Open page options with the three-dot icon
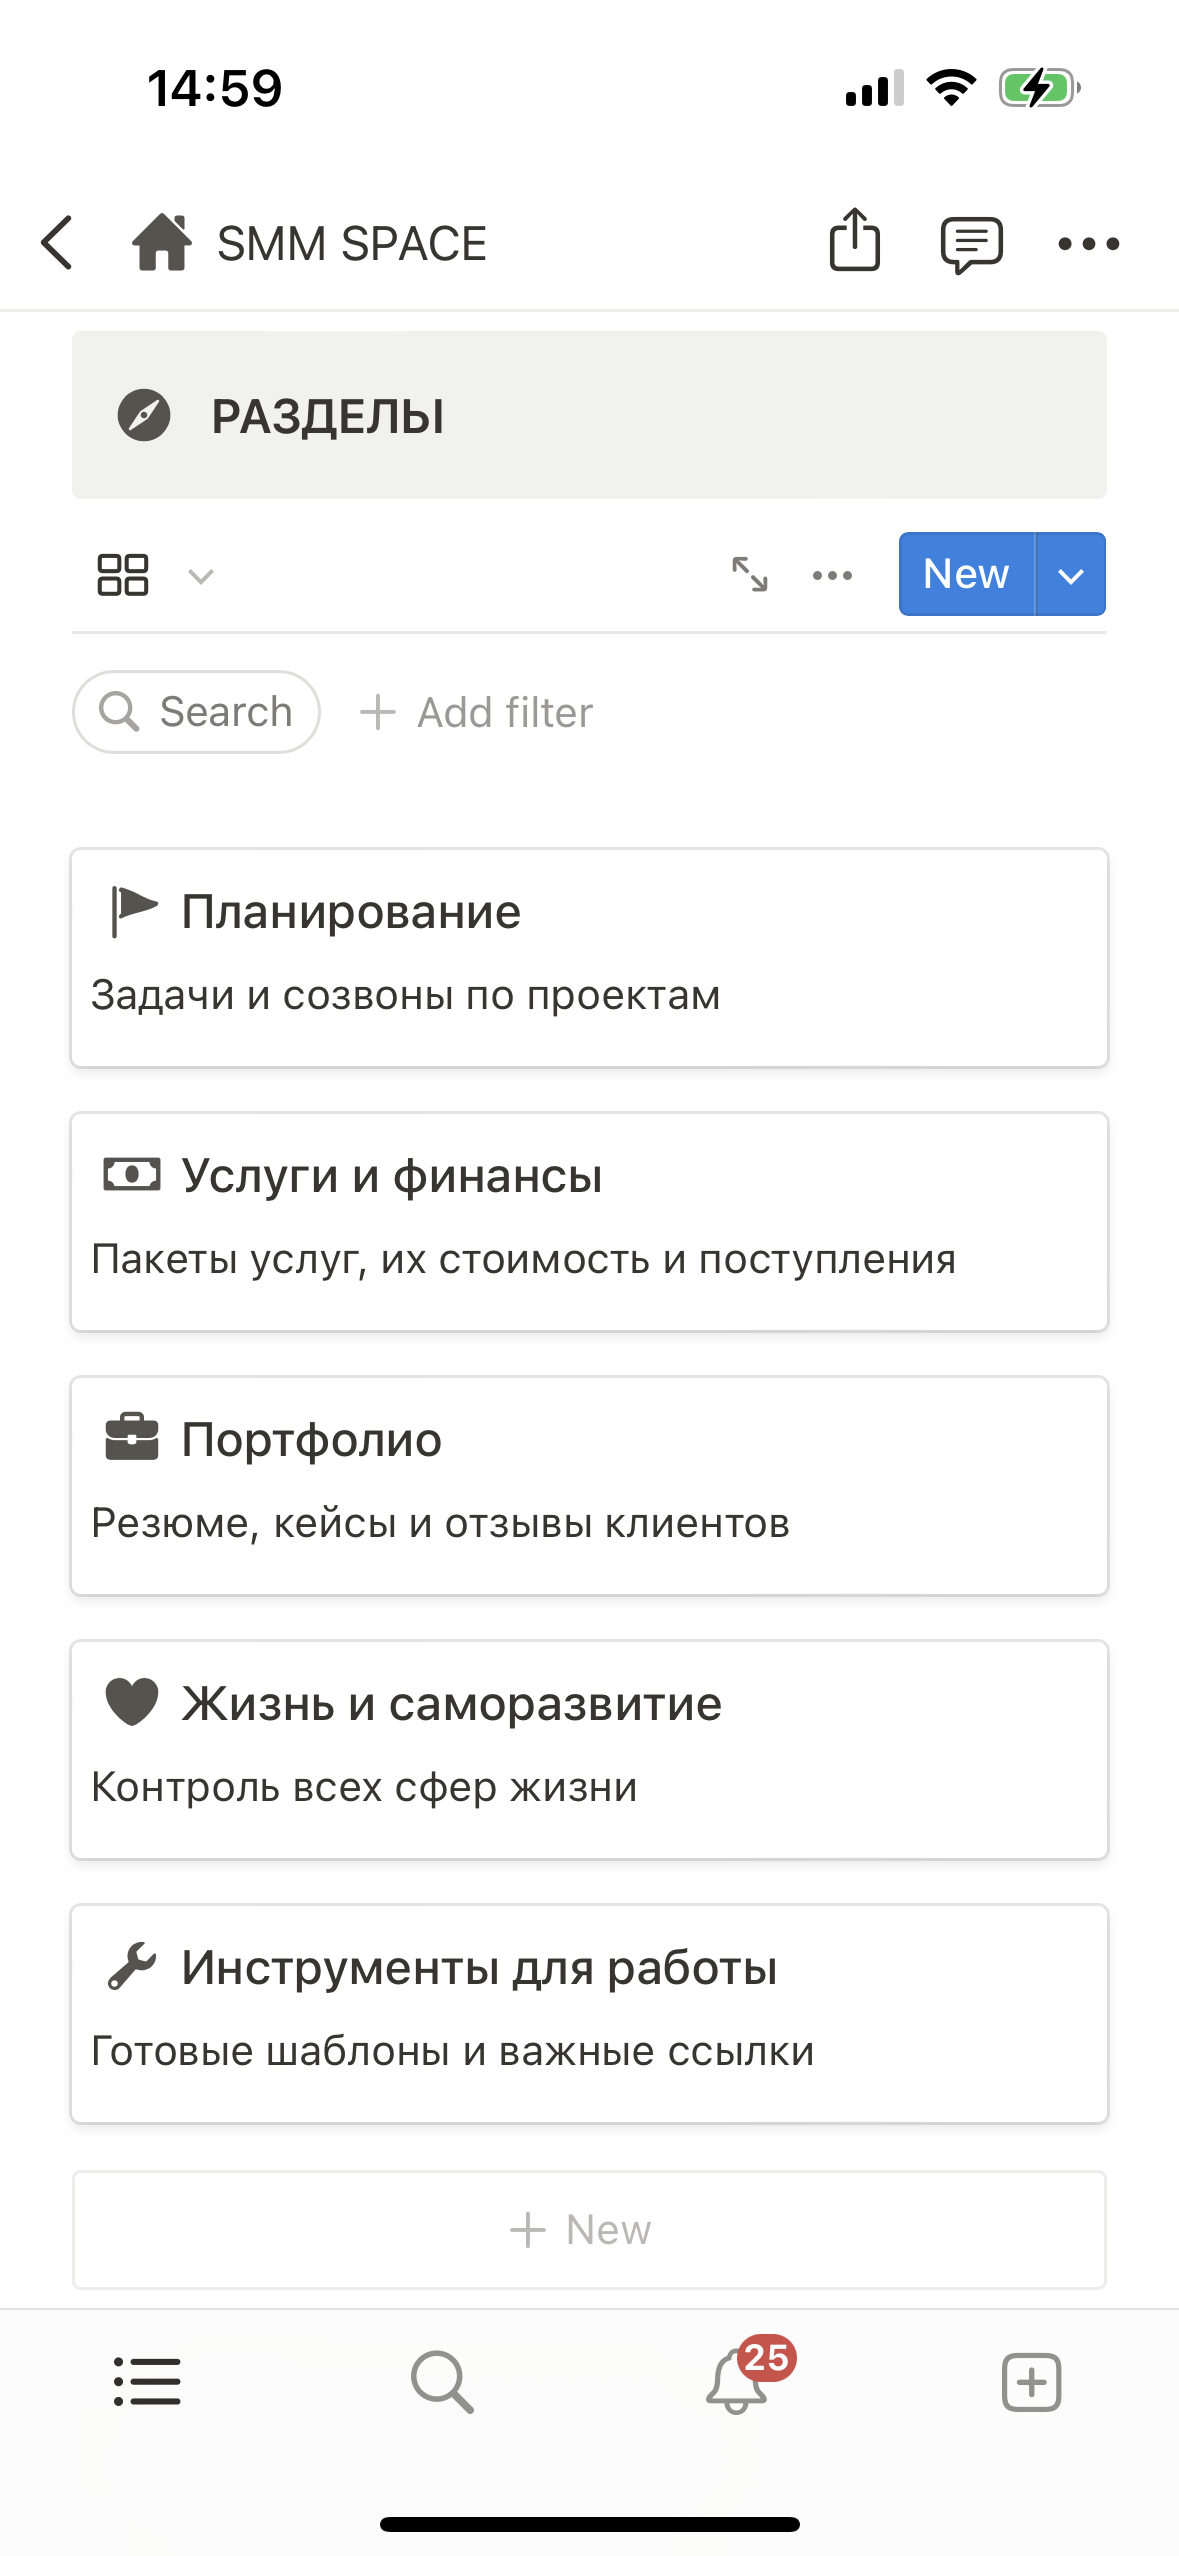 [x=1090, y=242]
